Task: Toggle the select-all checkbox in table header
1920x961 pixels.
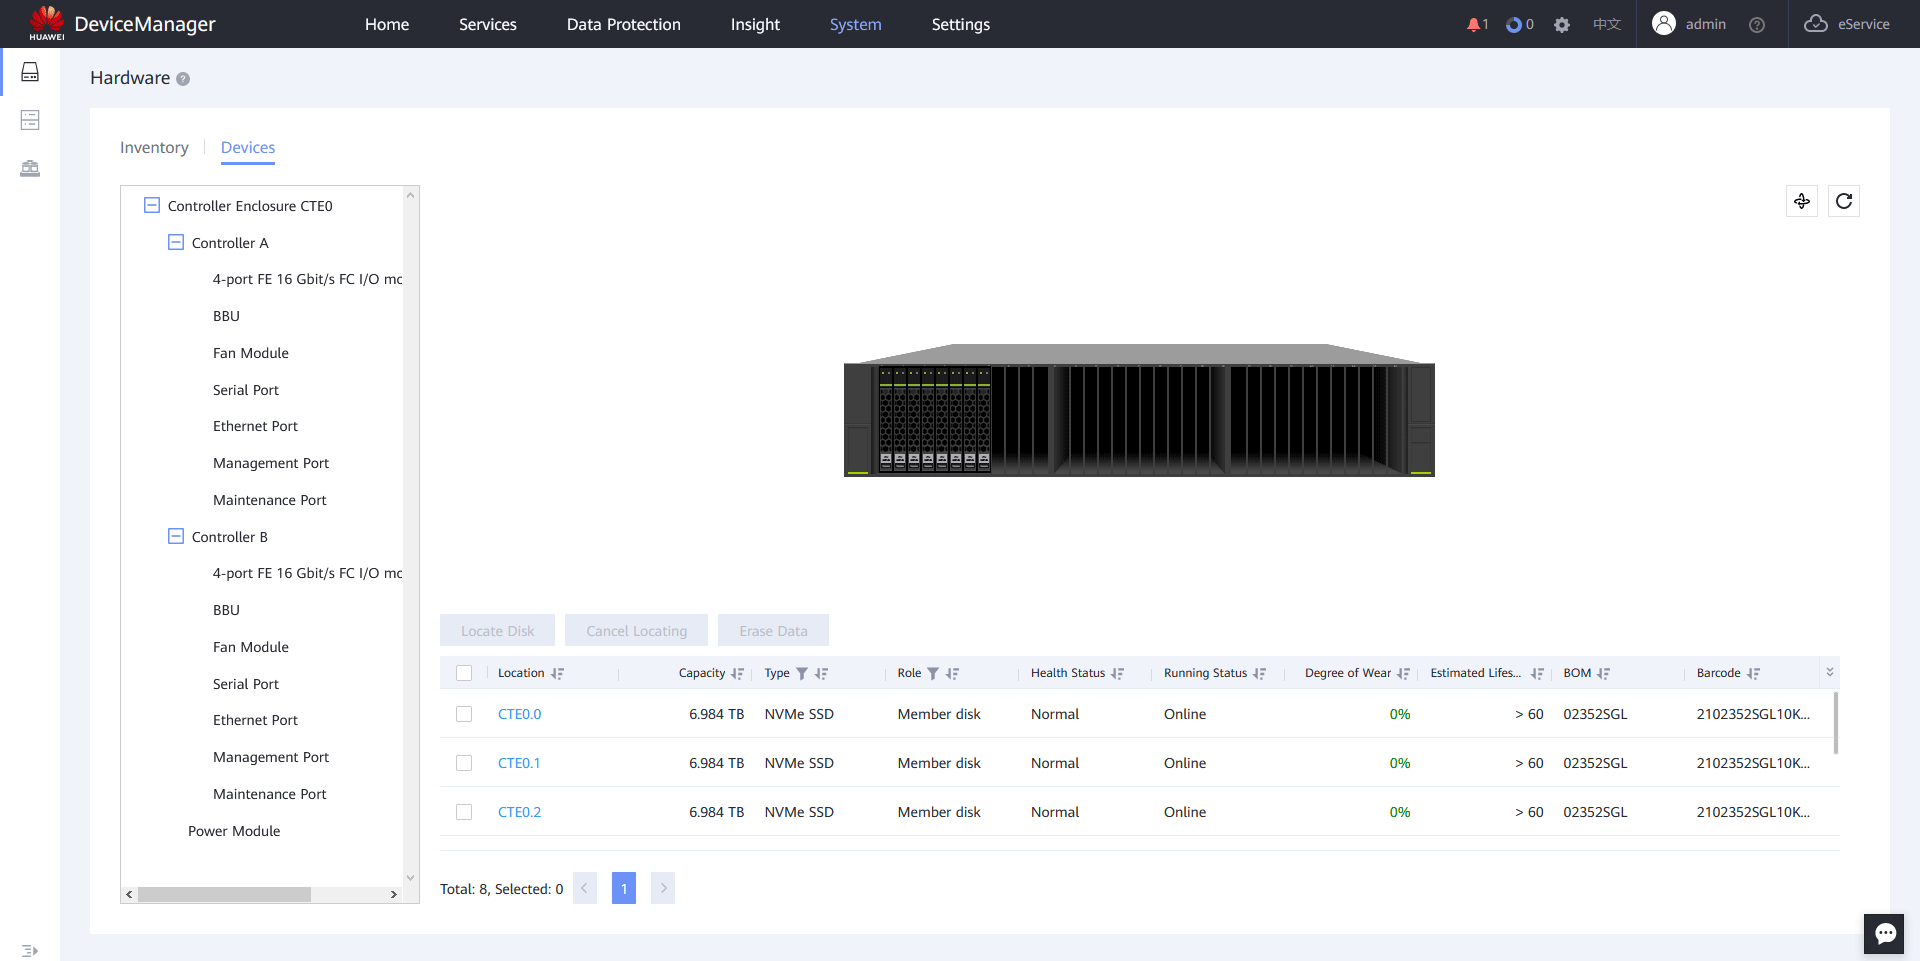Action: (464, 673)
